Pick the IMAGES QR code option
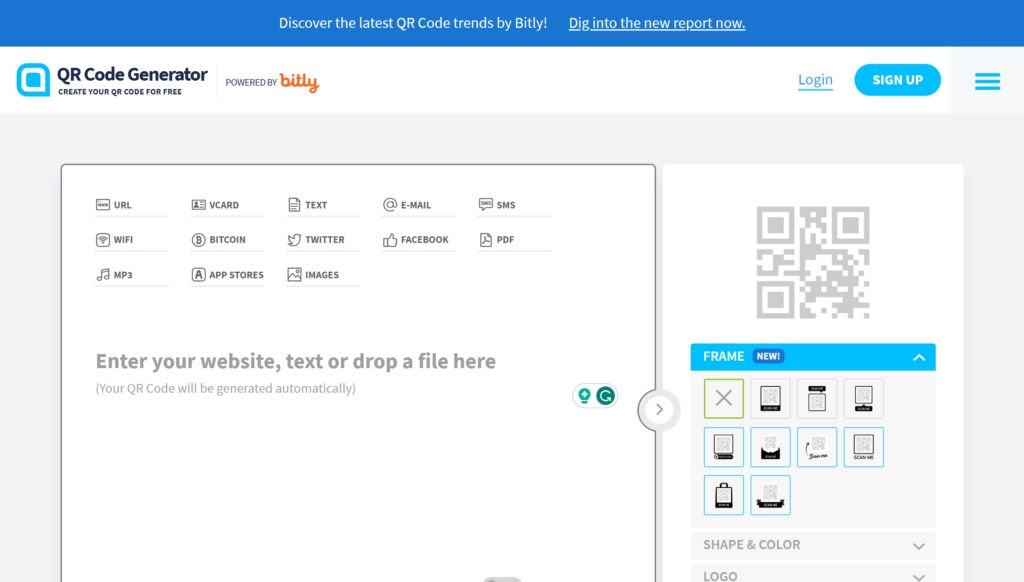 (320, 274)
